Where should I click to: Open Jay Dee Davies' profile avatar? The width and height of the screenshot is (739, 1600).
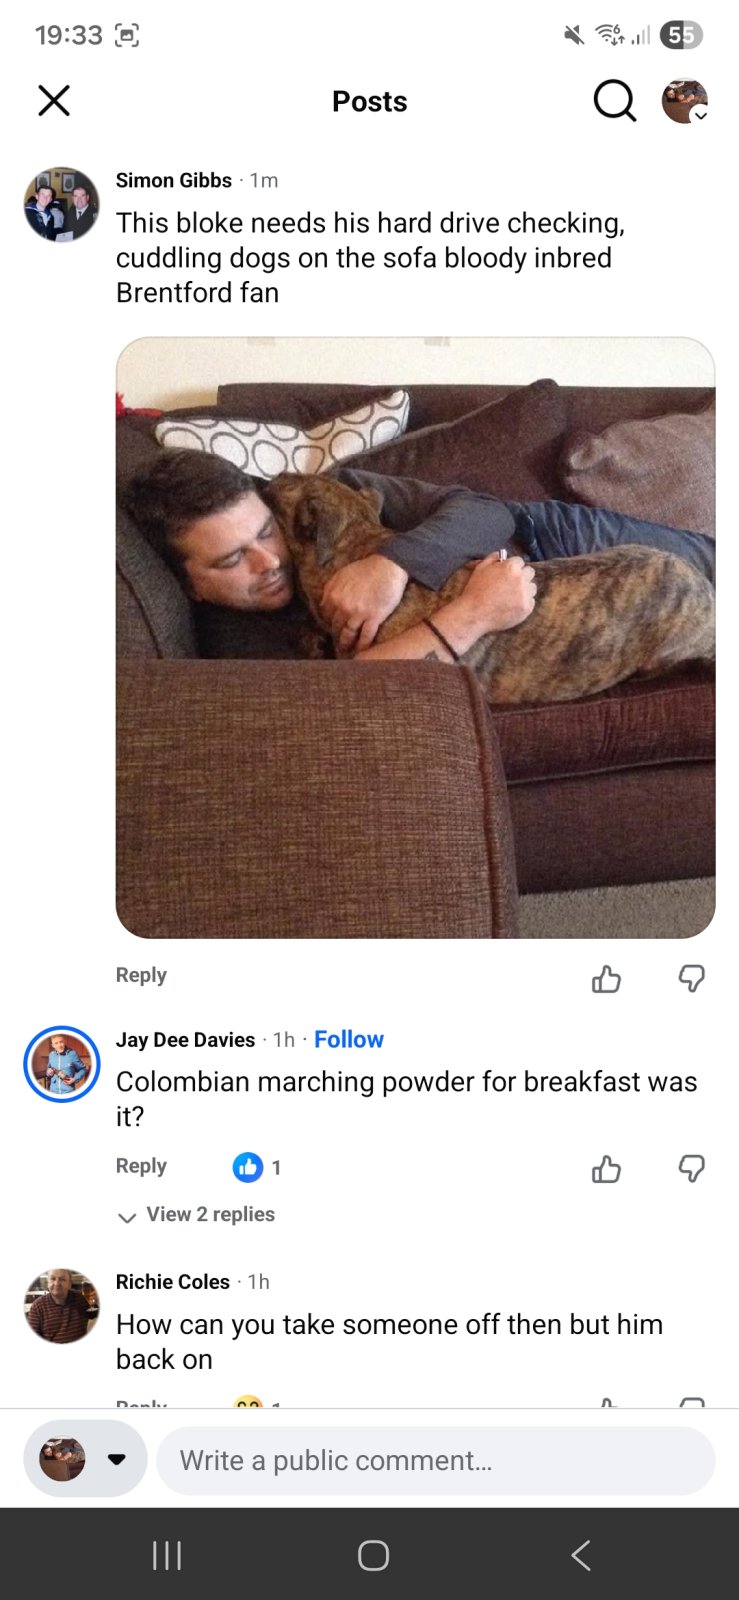click(x=62, y=1064)
